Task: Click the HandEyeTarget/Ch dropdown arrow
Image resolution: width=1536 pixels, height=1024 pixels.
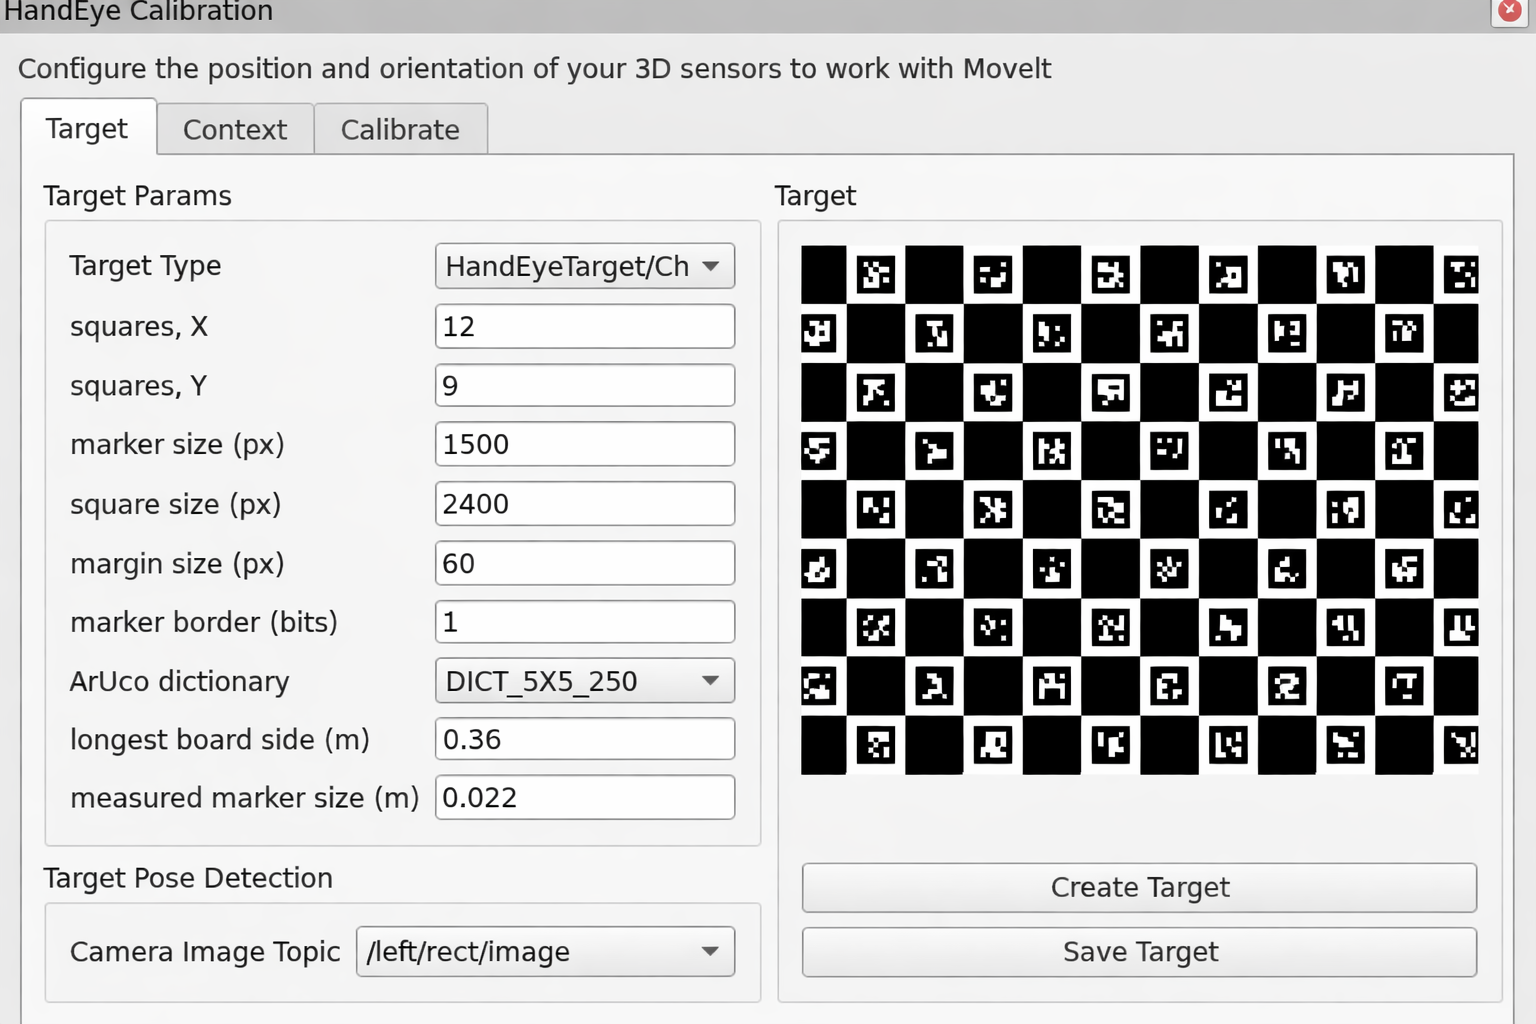Action: (712, 266)
